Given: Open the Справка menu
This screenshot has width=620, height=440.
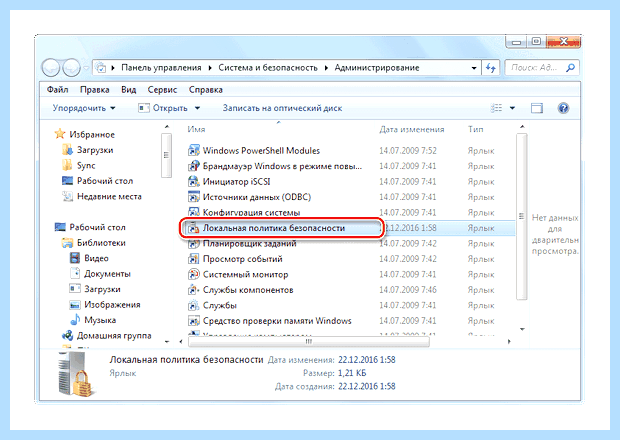Looking at the screenshot, I should click(206, 90).
